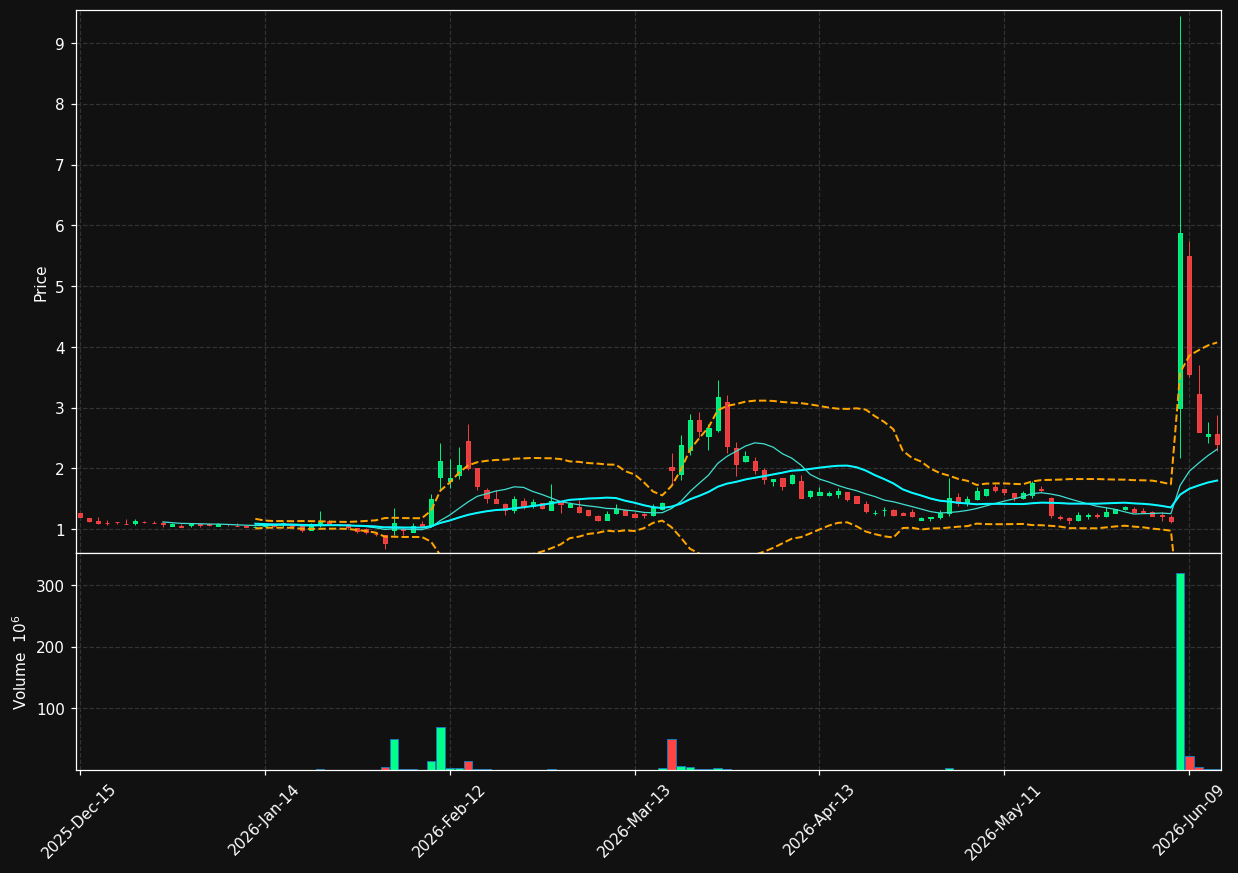This screenshot has width=1238, height=873.
Task: Select the Price axis title
Action: click(41, 283)
